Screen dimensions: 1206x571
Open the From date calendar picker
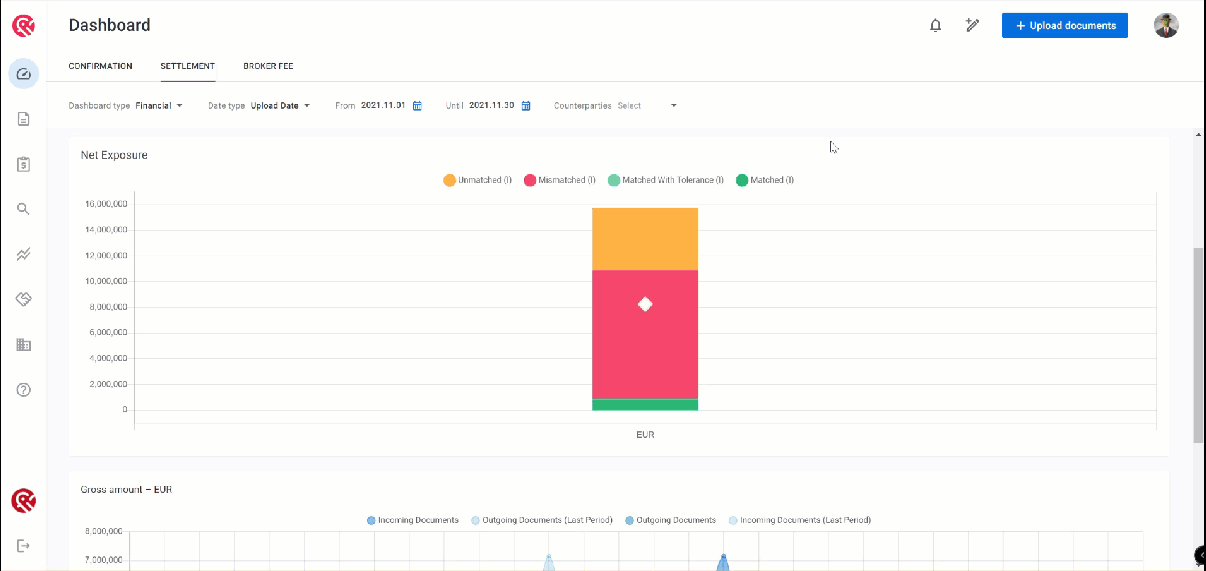[418, 105]
